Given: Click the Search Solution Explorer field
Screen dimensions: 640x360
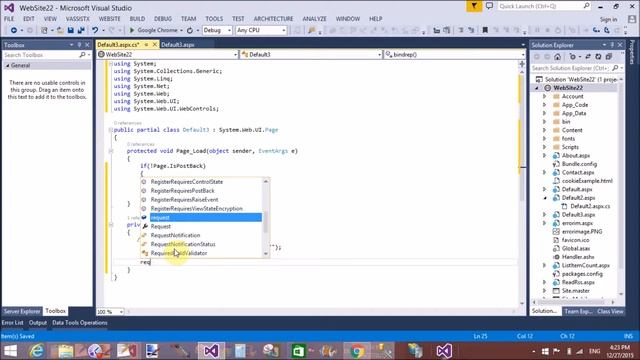Looking at the screenshot, I should click(577, 68).
